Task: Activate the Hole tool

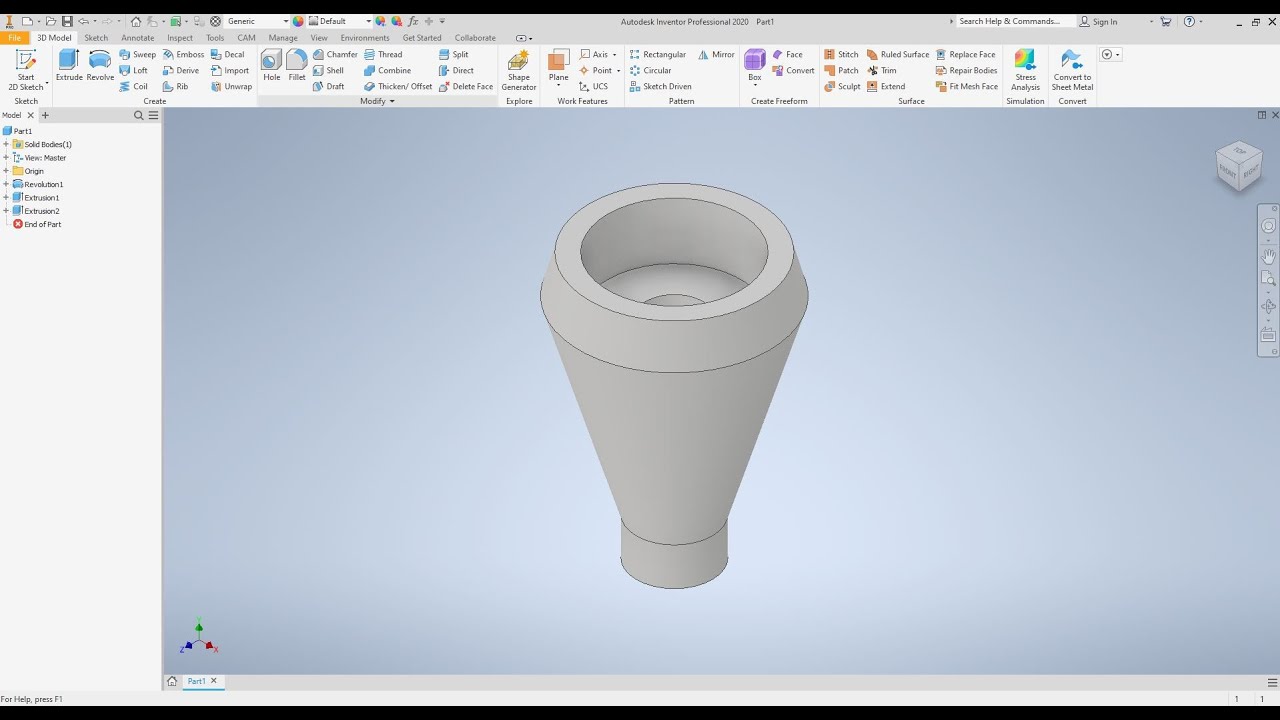Action: pyautogui.click(x=271, y=66)
